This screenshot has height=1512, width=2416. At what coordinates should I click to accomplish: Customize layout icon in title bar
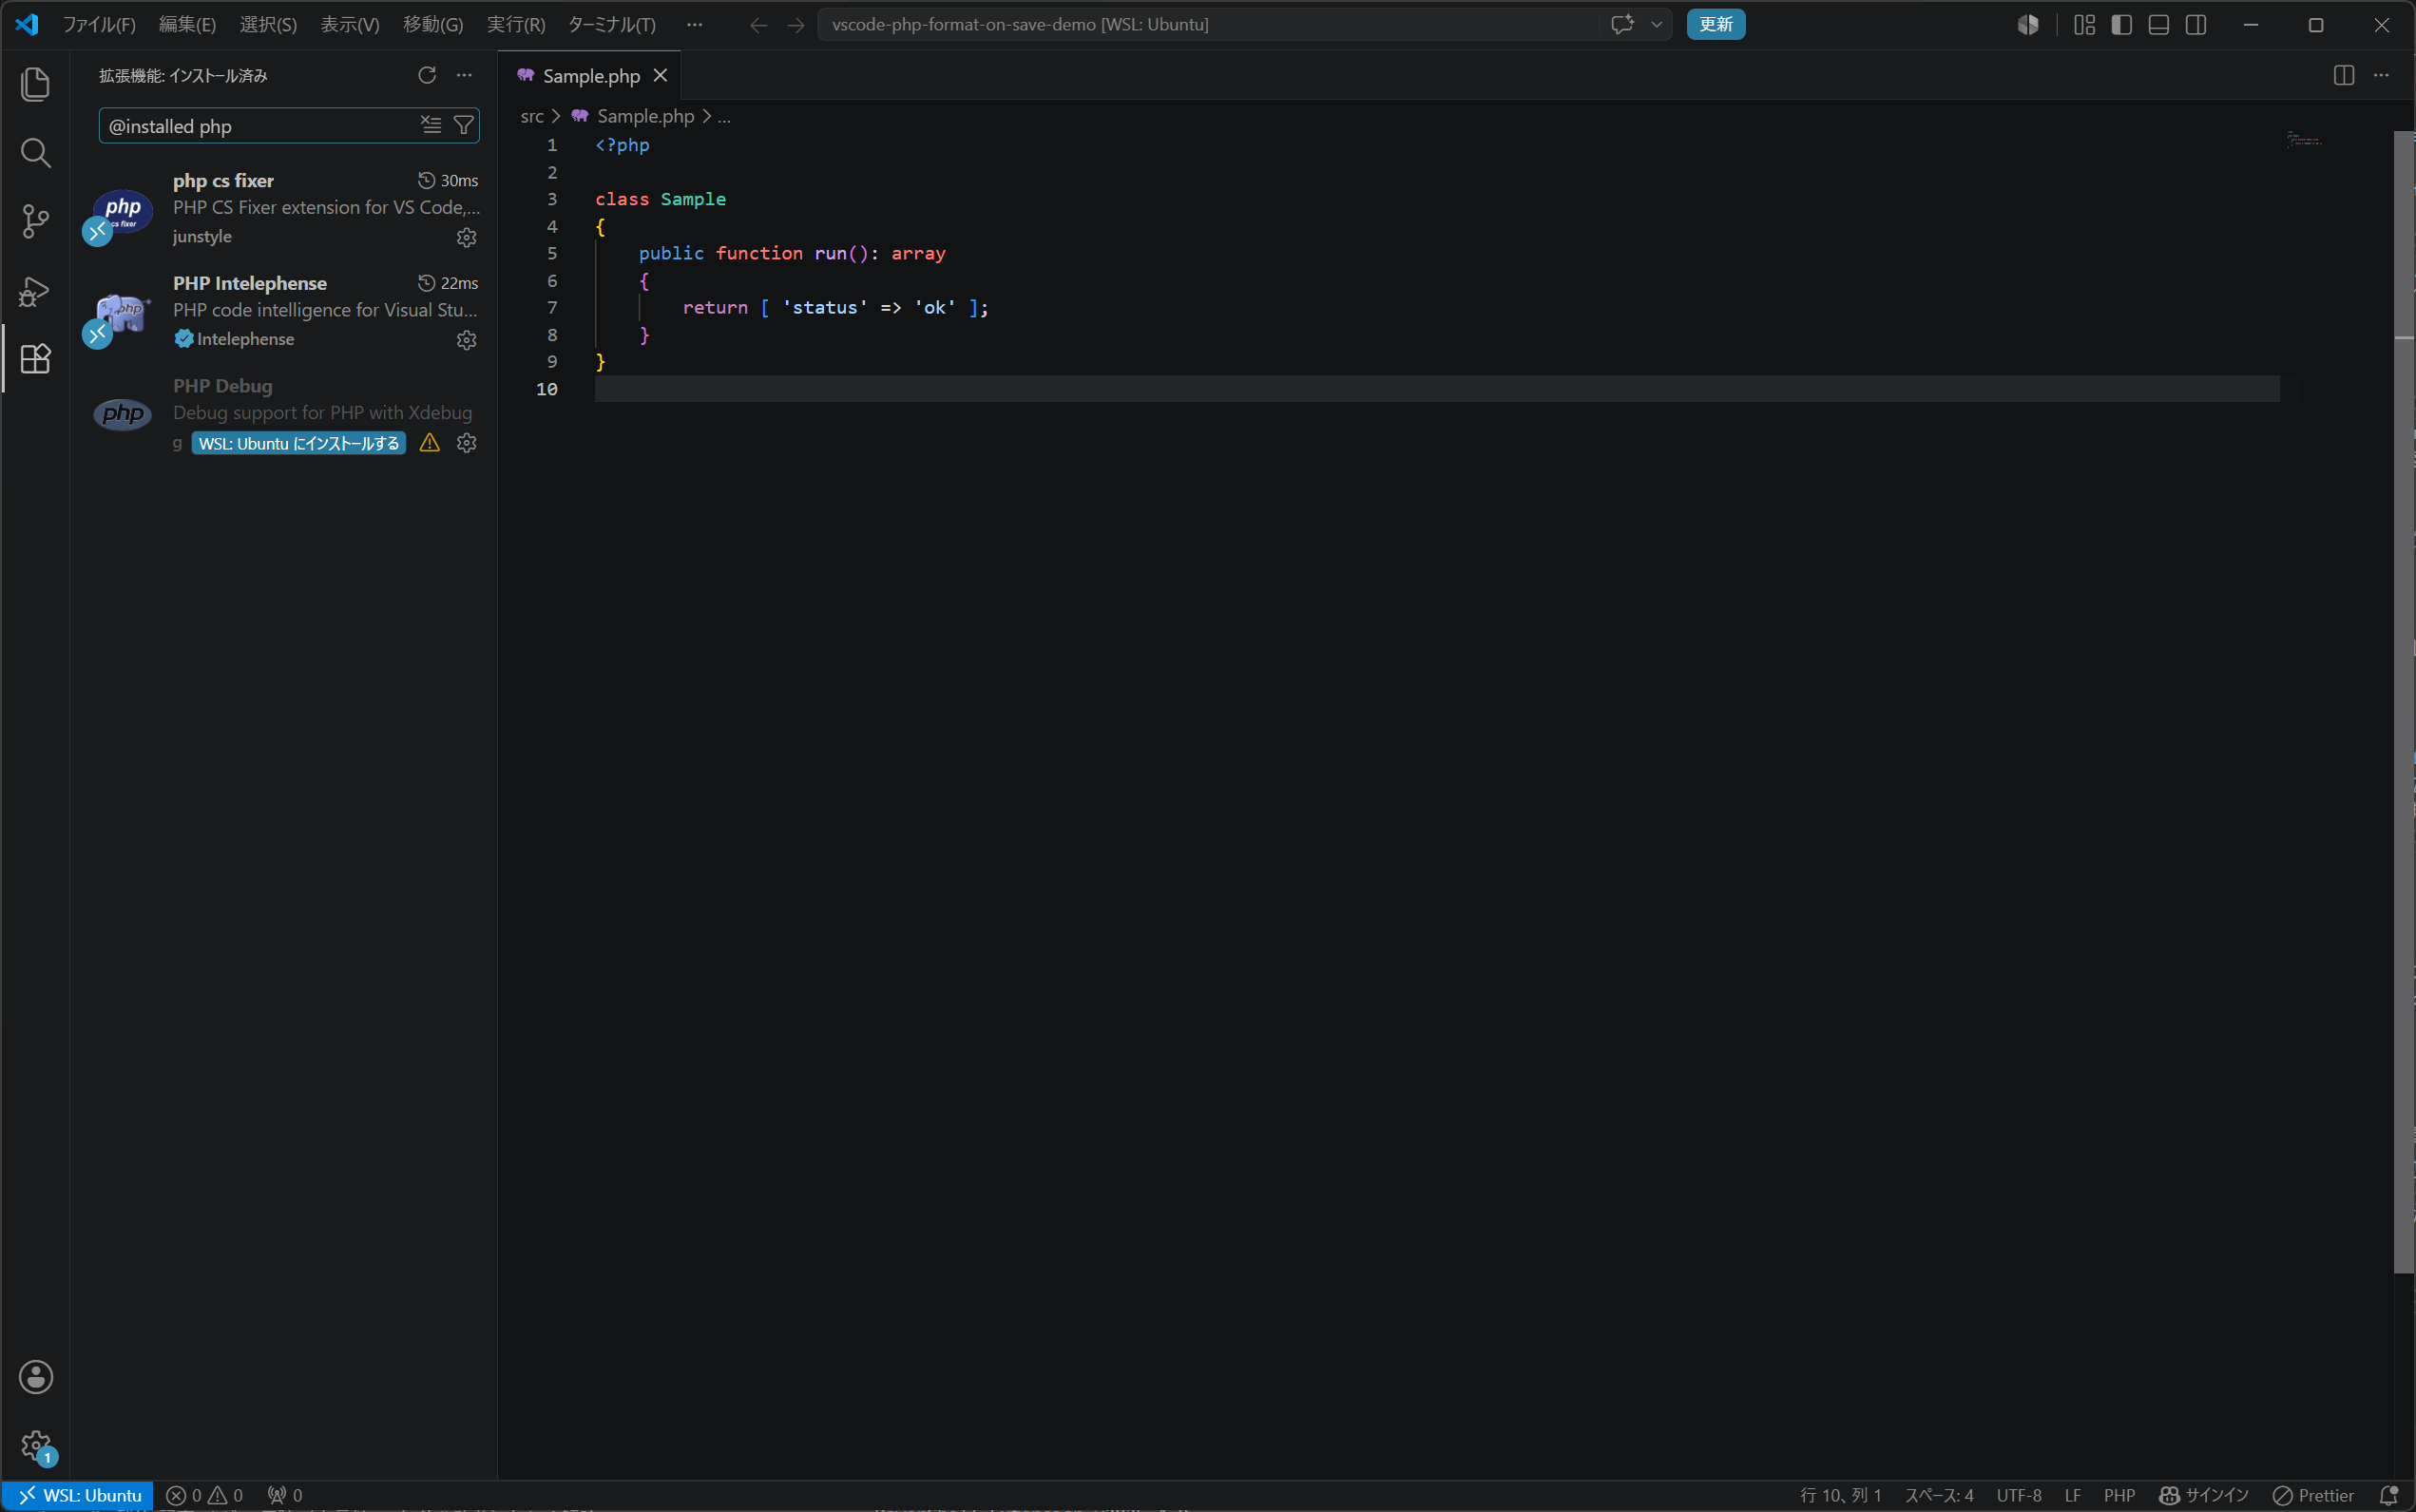pyautogui.click(x=2084, y=24)
